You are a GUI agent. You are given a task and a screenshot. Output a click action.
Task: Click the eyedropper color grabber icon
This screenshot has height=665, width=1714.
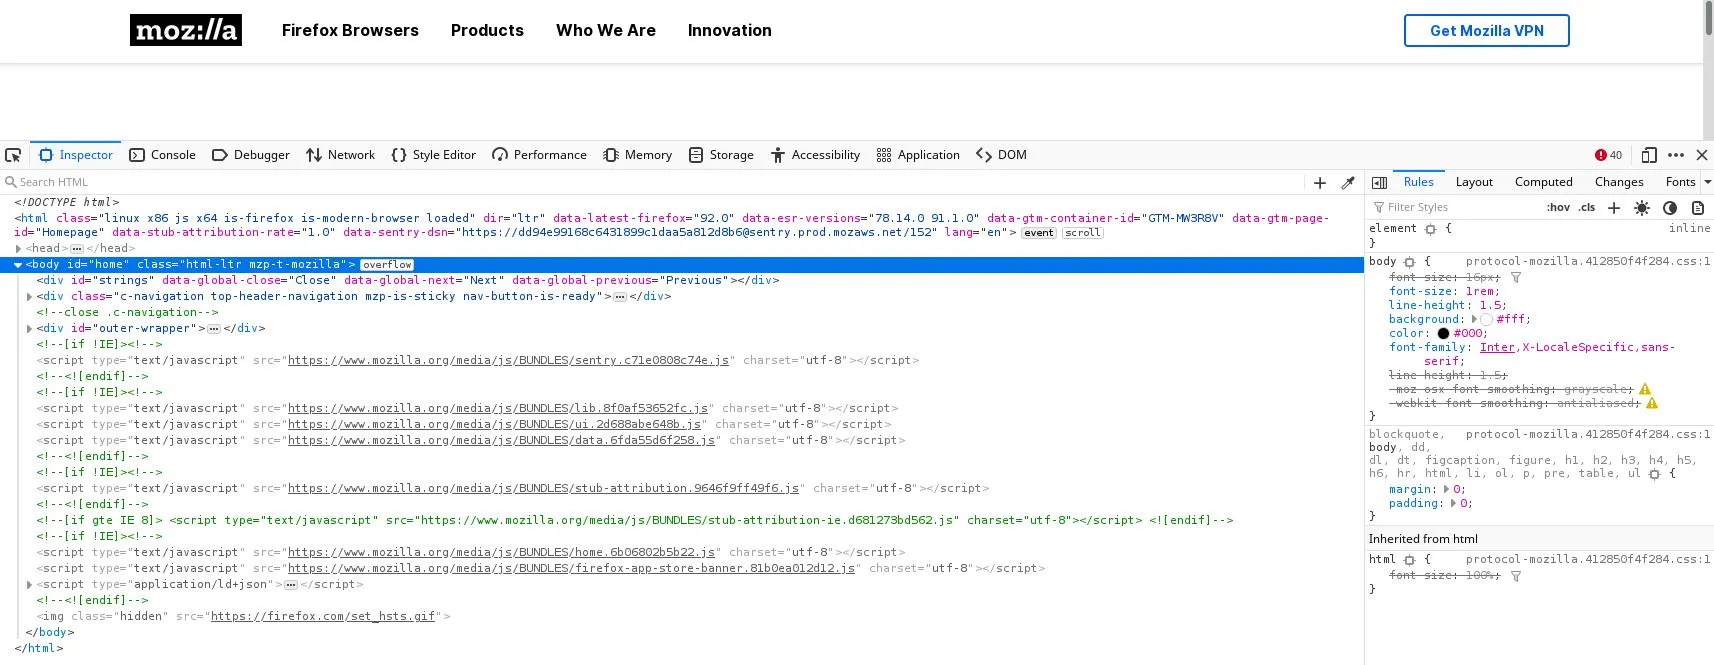click(x=1348, y=183)
